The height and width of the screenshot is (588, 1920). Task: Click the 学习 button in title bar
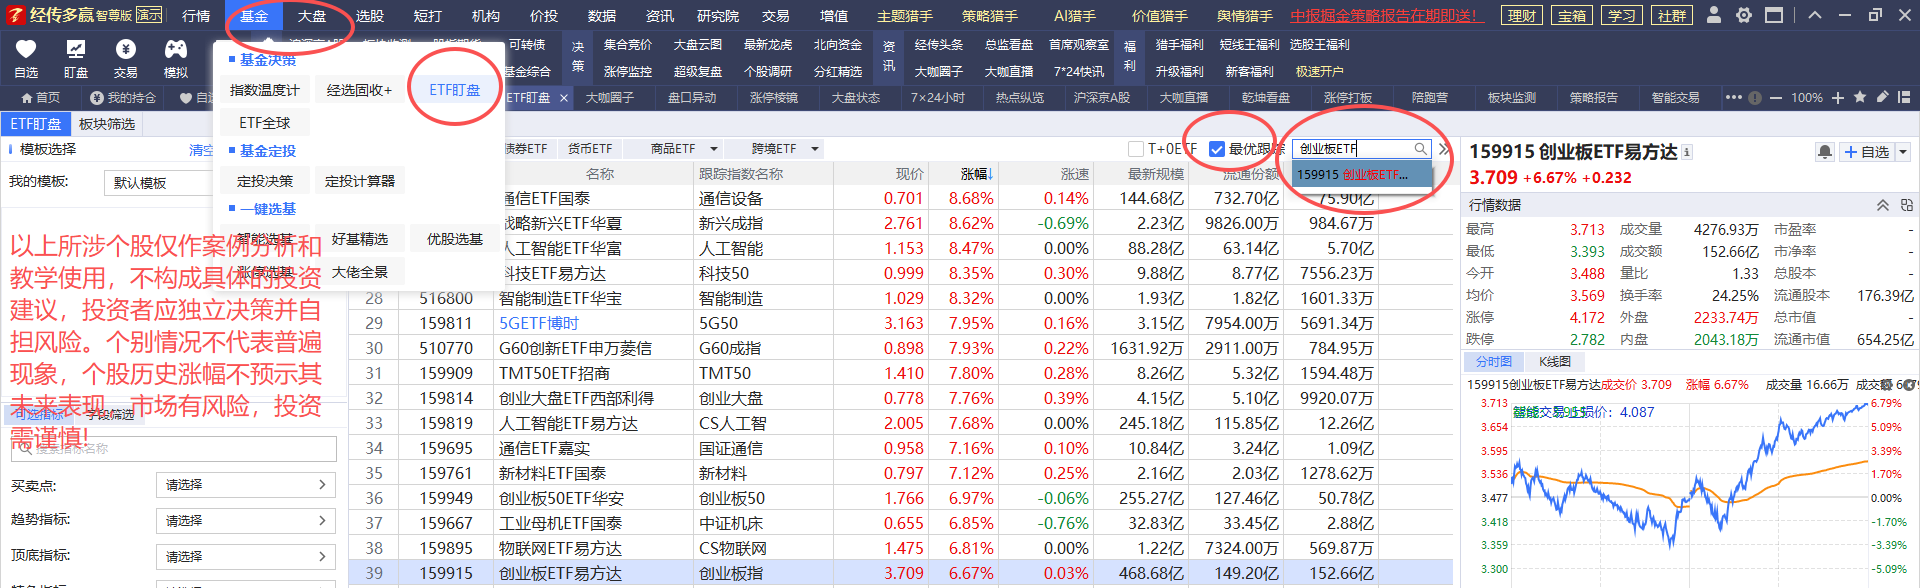pos(1622,16)
